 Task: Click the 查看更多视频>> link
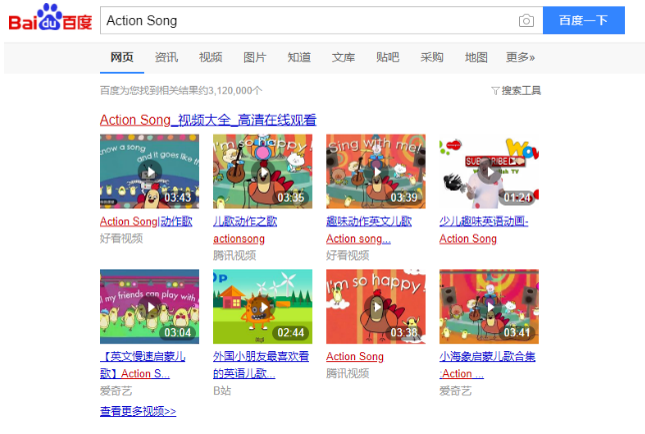(138, 411)
